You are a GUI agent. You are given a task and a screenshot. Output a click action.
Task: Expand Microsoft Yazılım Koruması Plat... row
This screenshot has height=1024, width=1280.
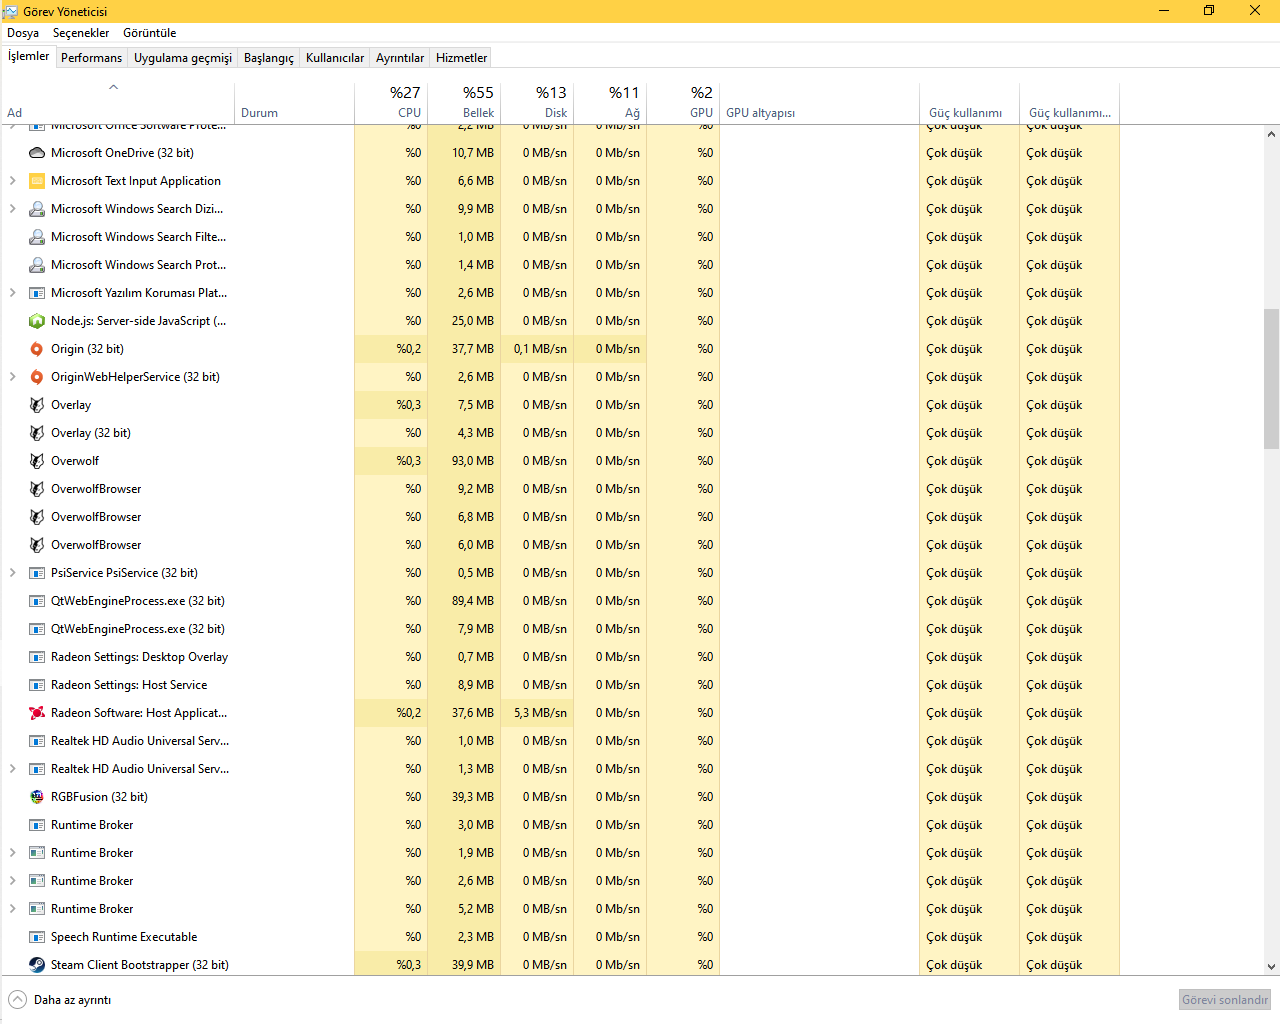point(12,293)
